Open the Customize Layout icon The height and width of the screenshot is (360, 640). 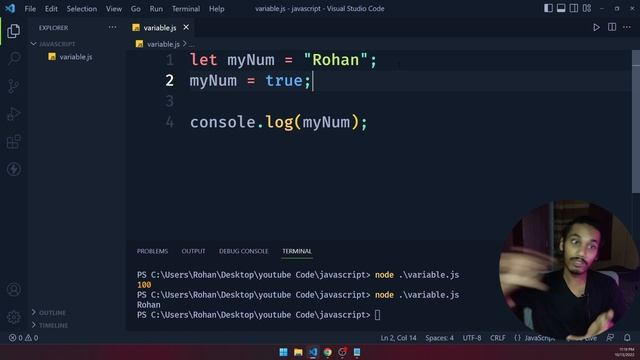point(587,8)
